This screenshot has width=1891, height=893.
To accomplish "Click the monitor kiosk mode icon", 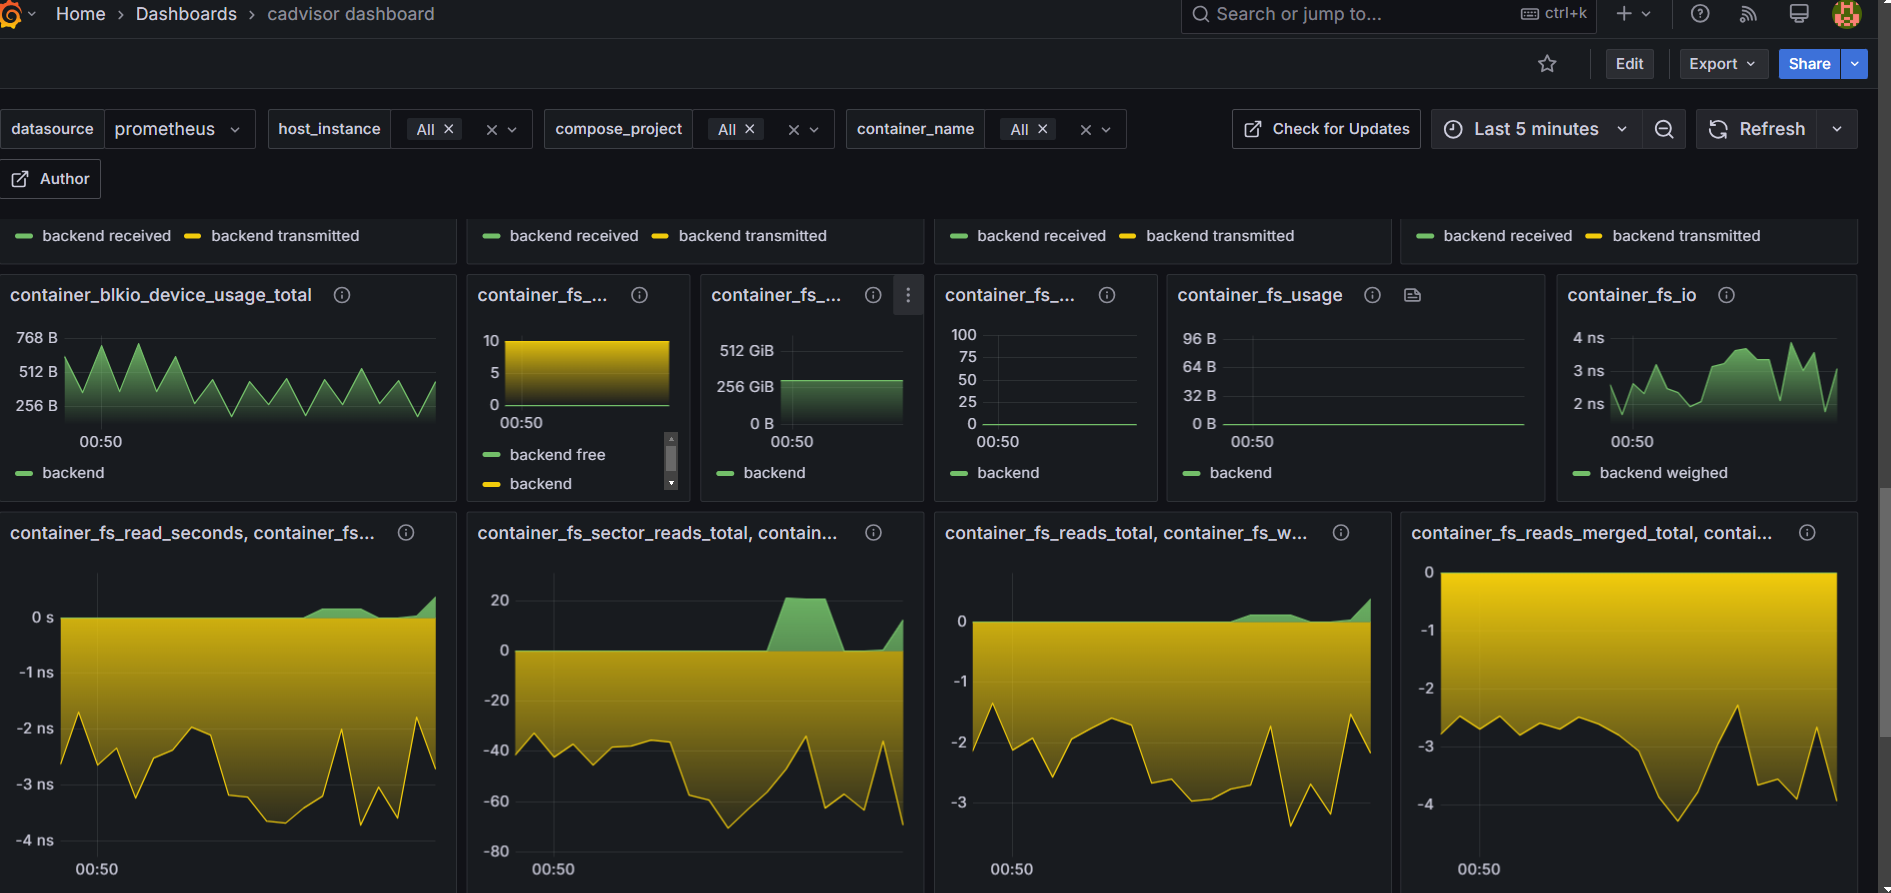I will [x=1799, y=14].
